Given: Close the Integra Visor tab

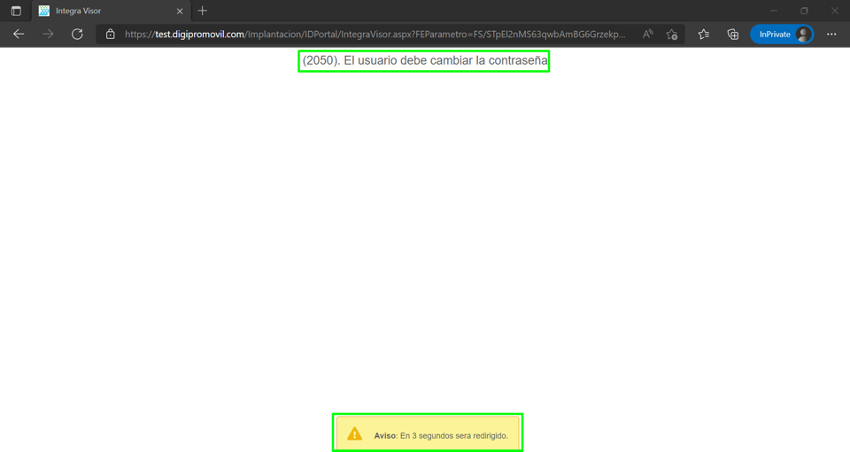Looking at the screenshot, I should tap(178, 11).
